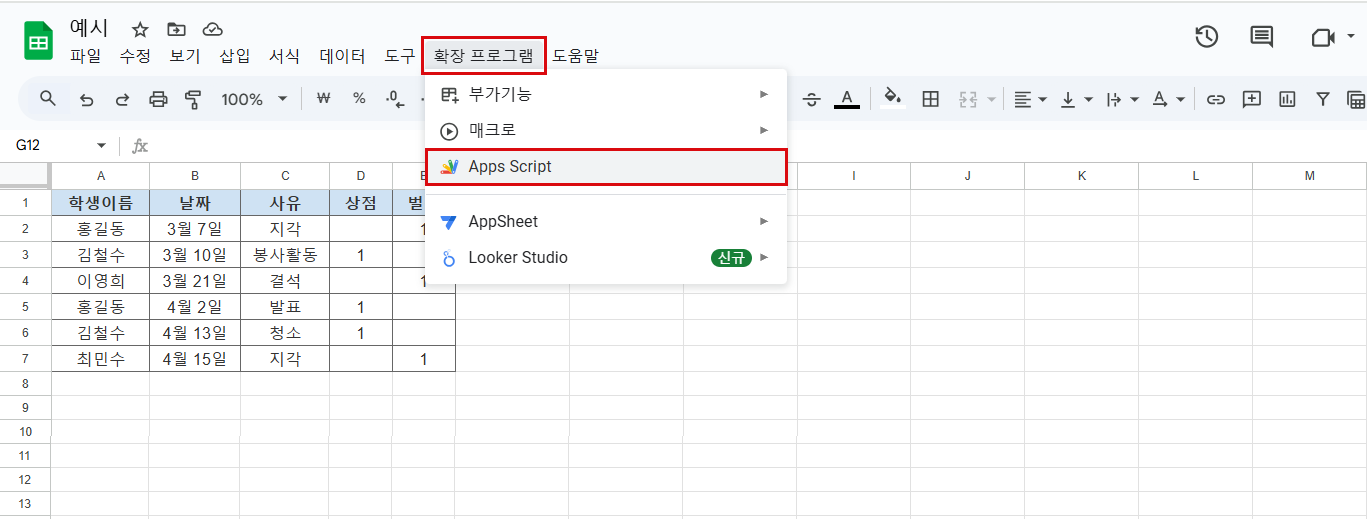The height and width of the screenshot is (519, 1367).
Task: Star the 예시 document
Action: click(x=140, y=30)
